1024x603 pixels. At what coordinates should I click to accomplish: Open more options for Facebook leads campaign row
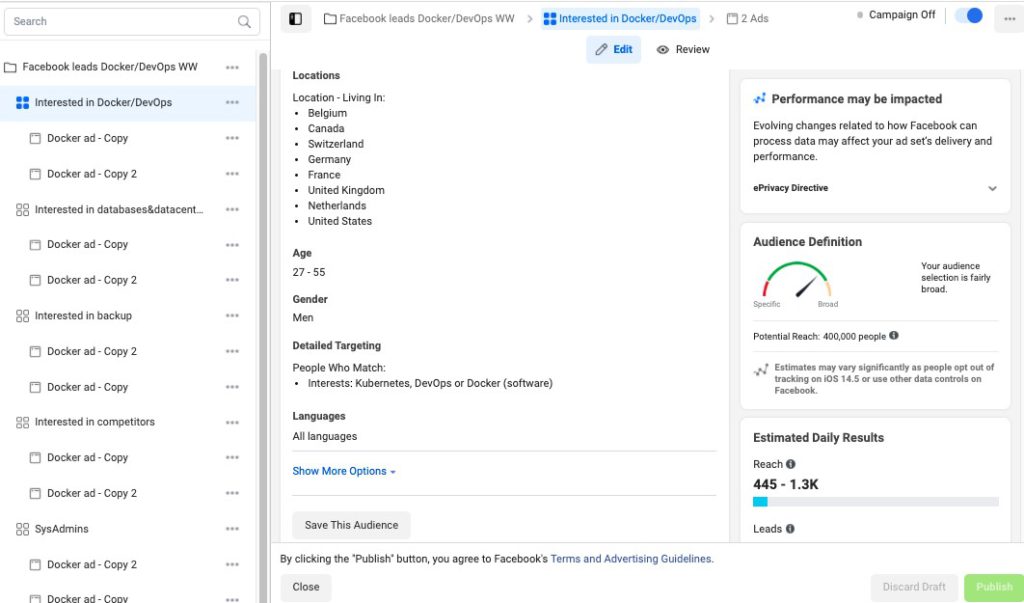[x=232, y=67]
